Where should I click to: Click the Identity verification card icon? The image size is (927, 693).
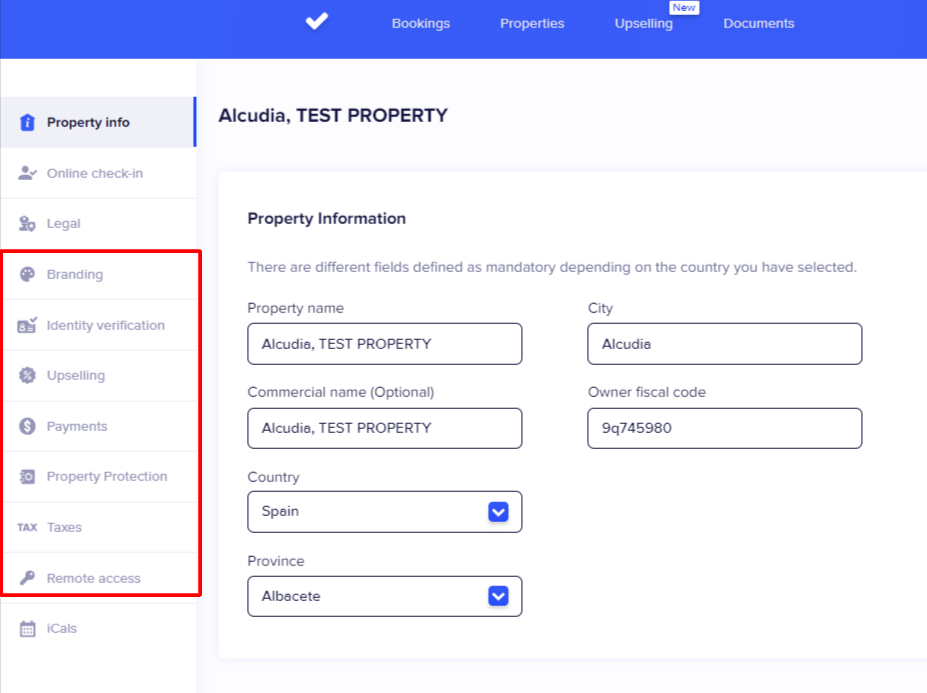point(28,325)
